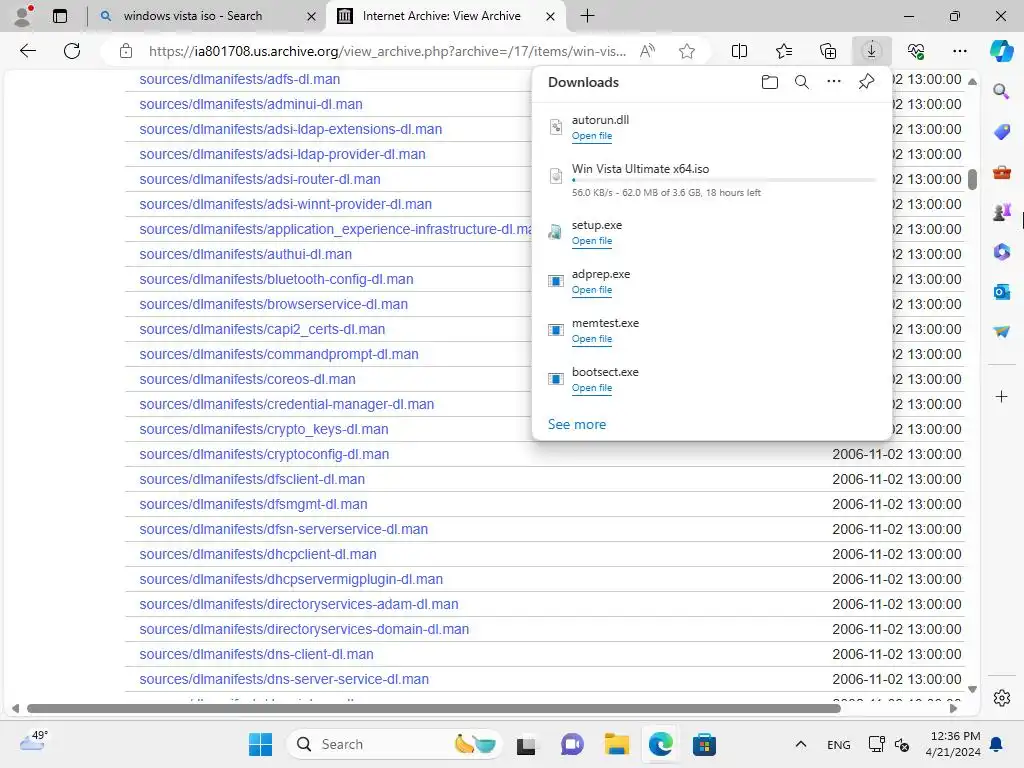Open the Collections icon
Viewport: 1024px width, 768px height.
(827, 51)
